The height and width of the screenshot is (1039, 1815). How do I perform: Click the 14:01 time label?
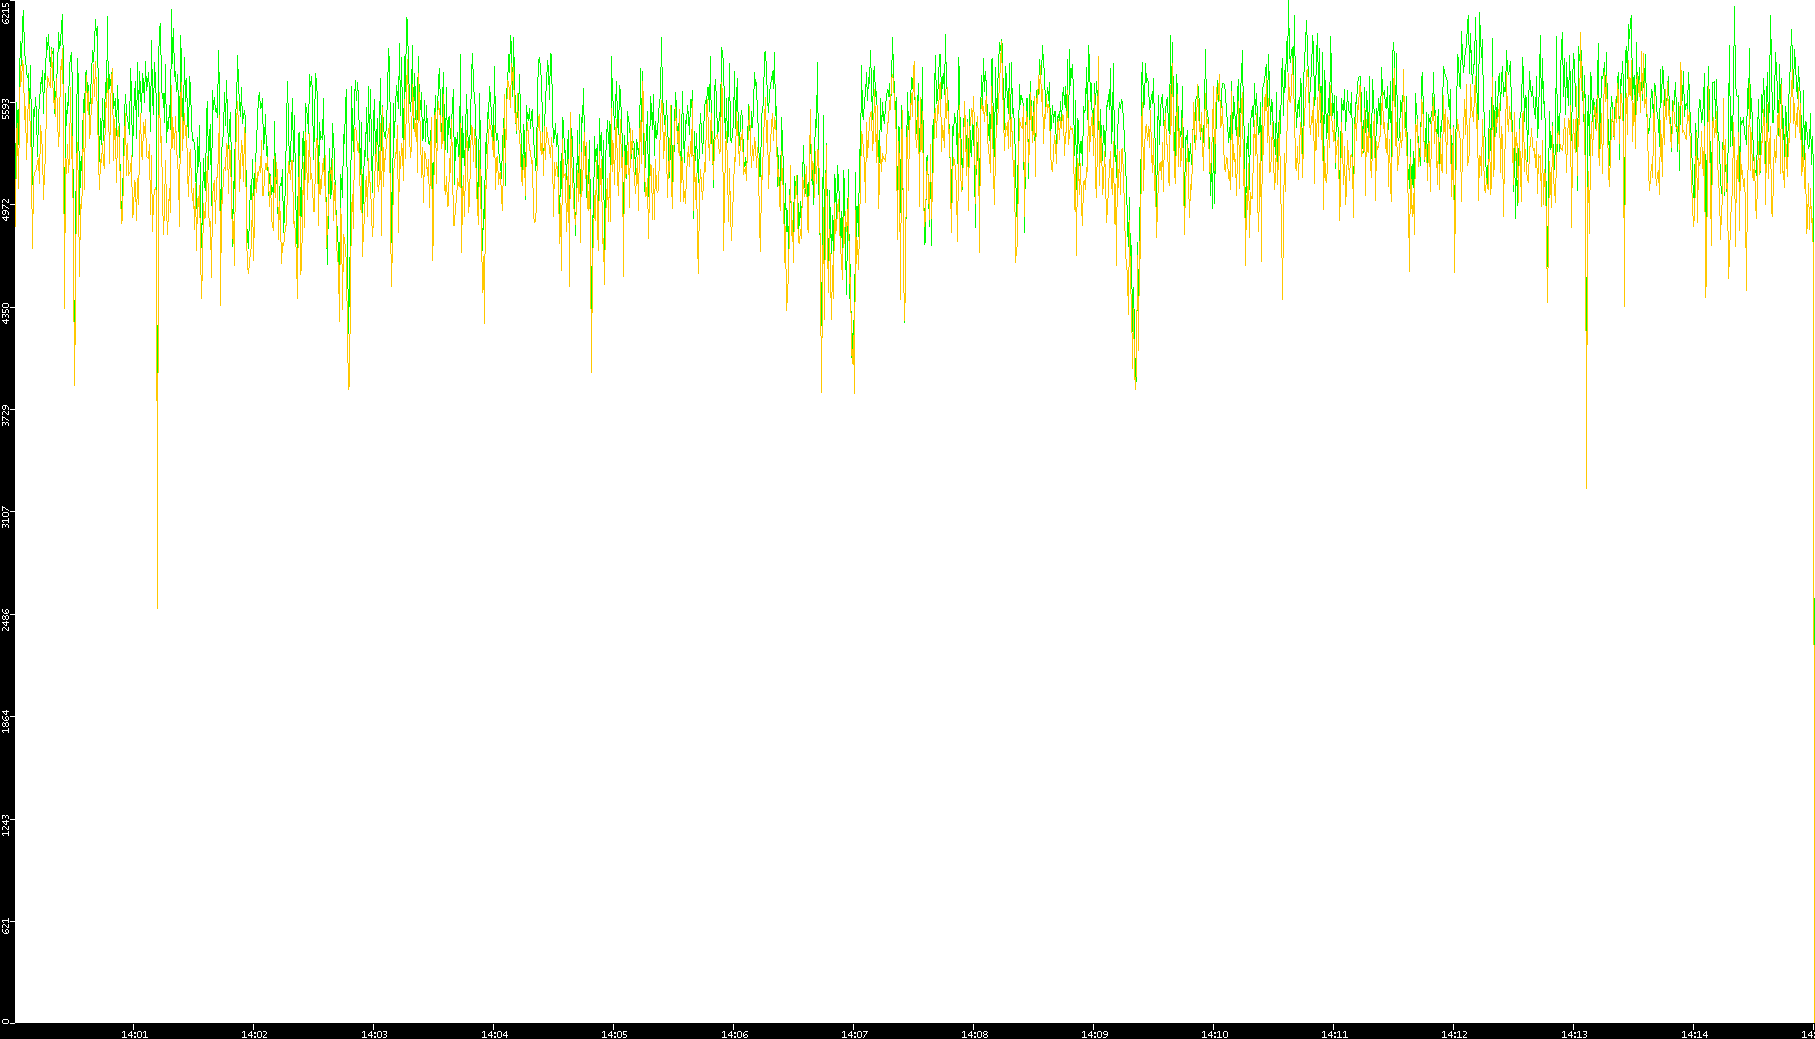134,1034
